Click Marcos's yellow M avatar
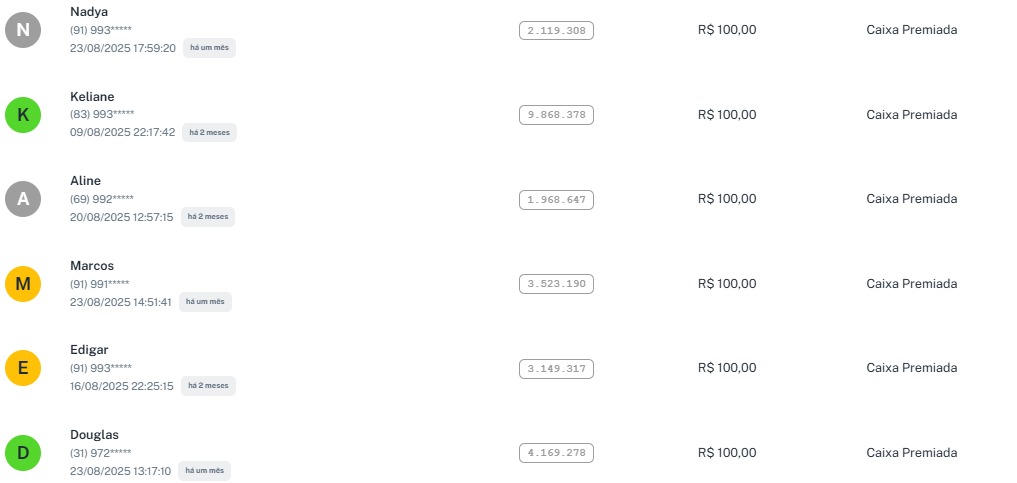This screenshot has width=1017, height=483. coord(23,284)
